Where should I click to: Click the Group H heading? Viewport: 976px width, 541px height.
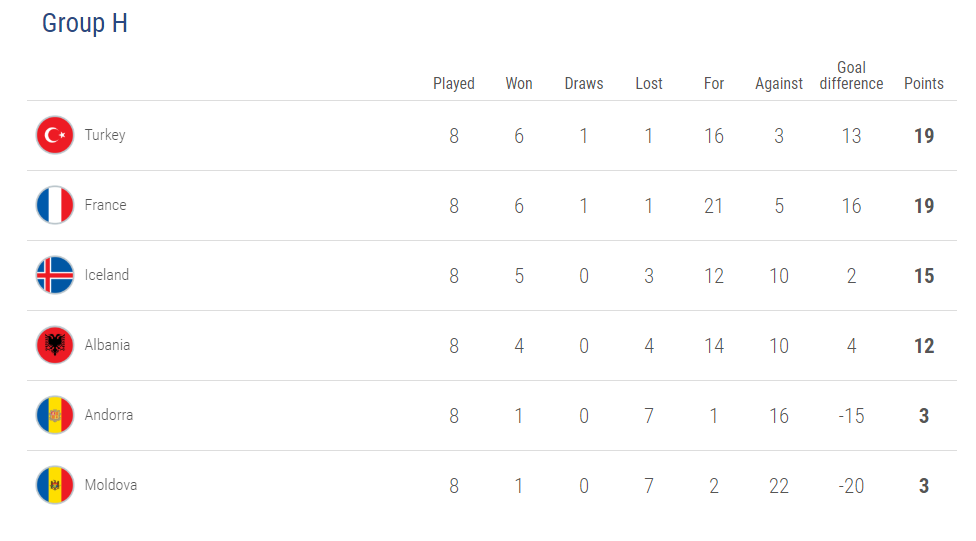coord(85,24)
